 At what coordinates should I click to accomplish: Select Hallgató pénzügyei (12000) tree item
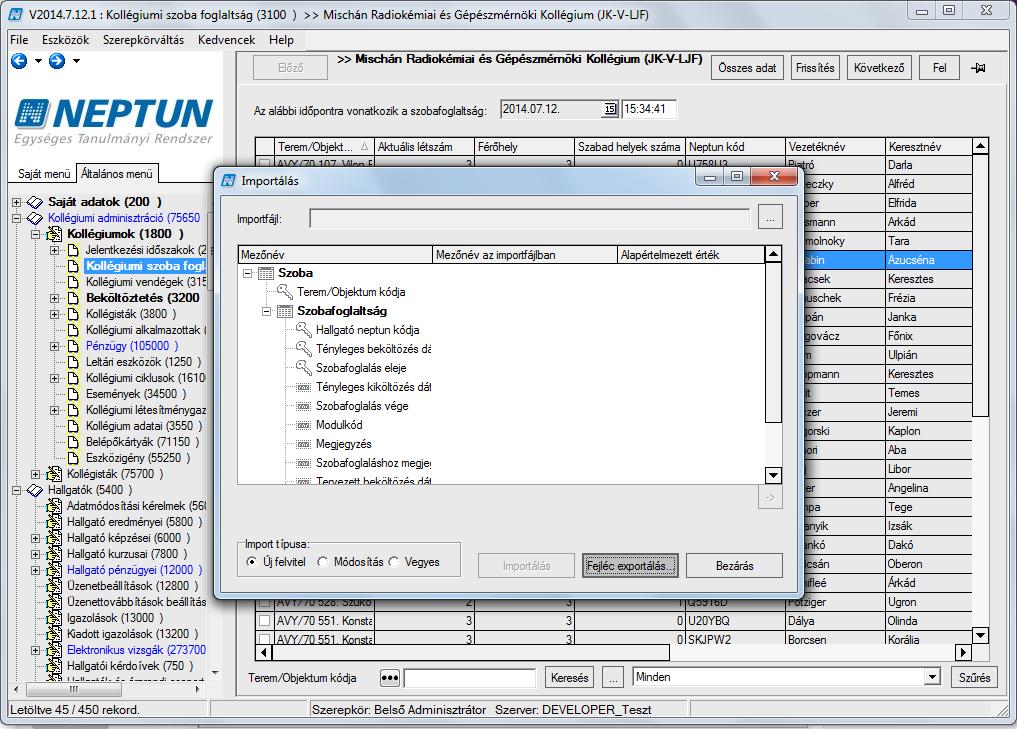point(134,570)
